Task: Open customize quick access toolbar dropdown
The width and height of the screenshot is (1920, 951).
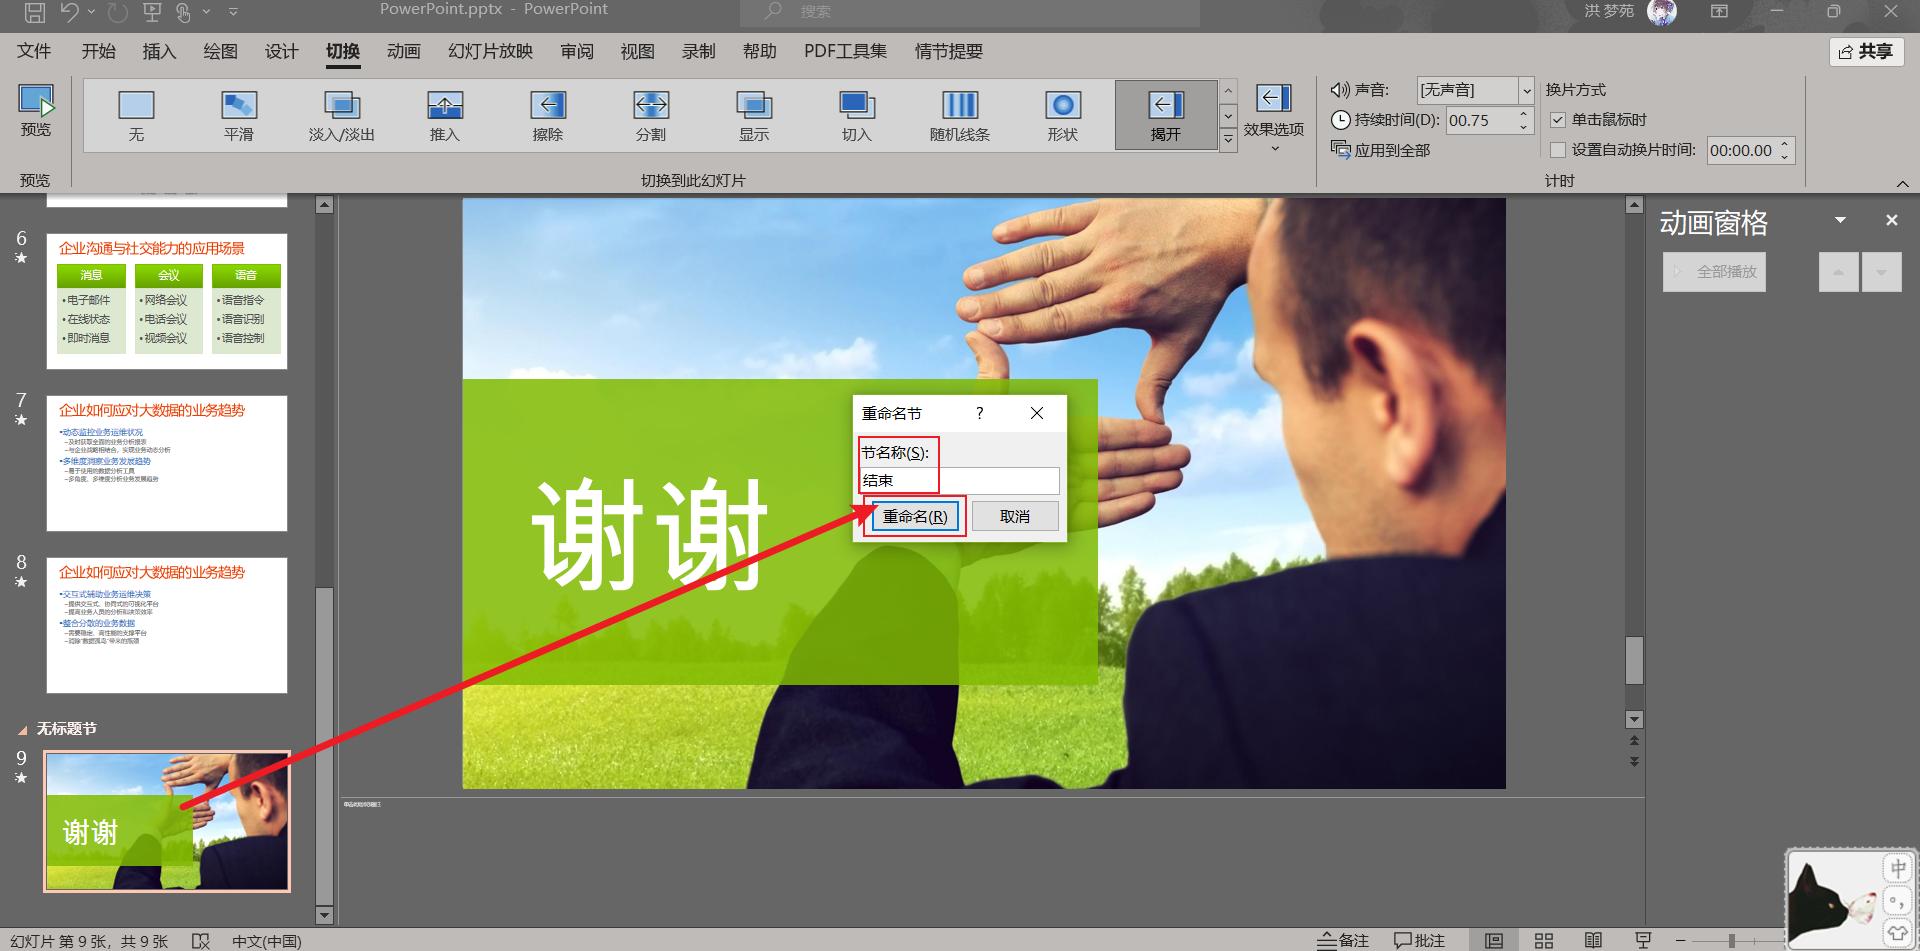Action: tap(233, 12)
